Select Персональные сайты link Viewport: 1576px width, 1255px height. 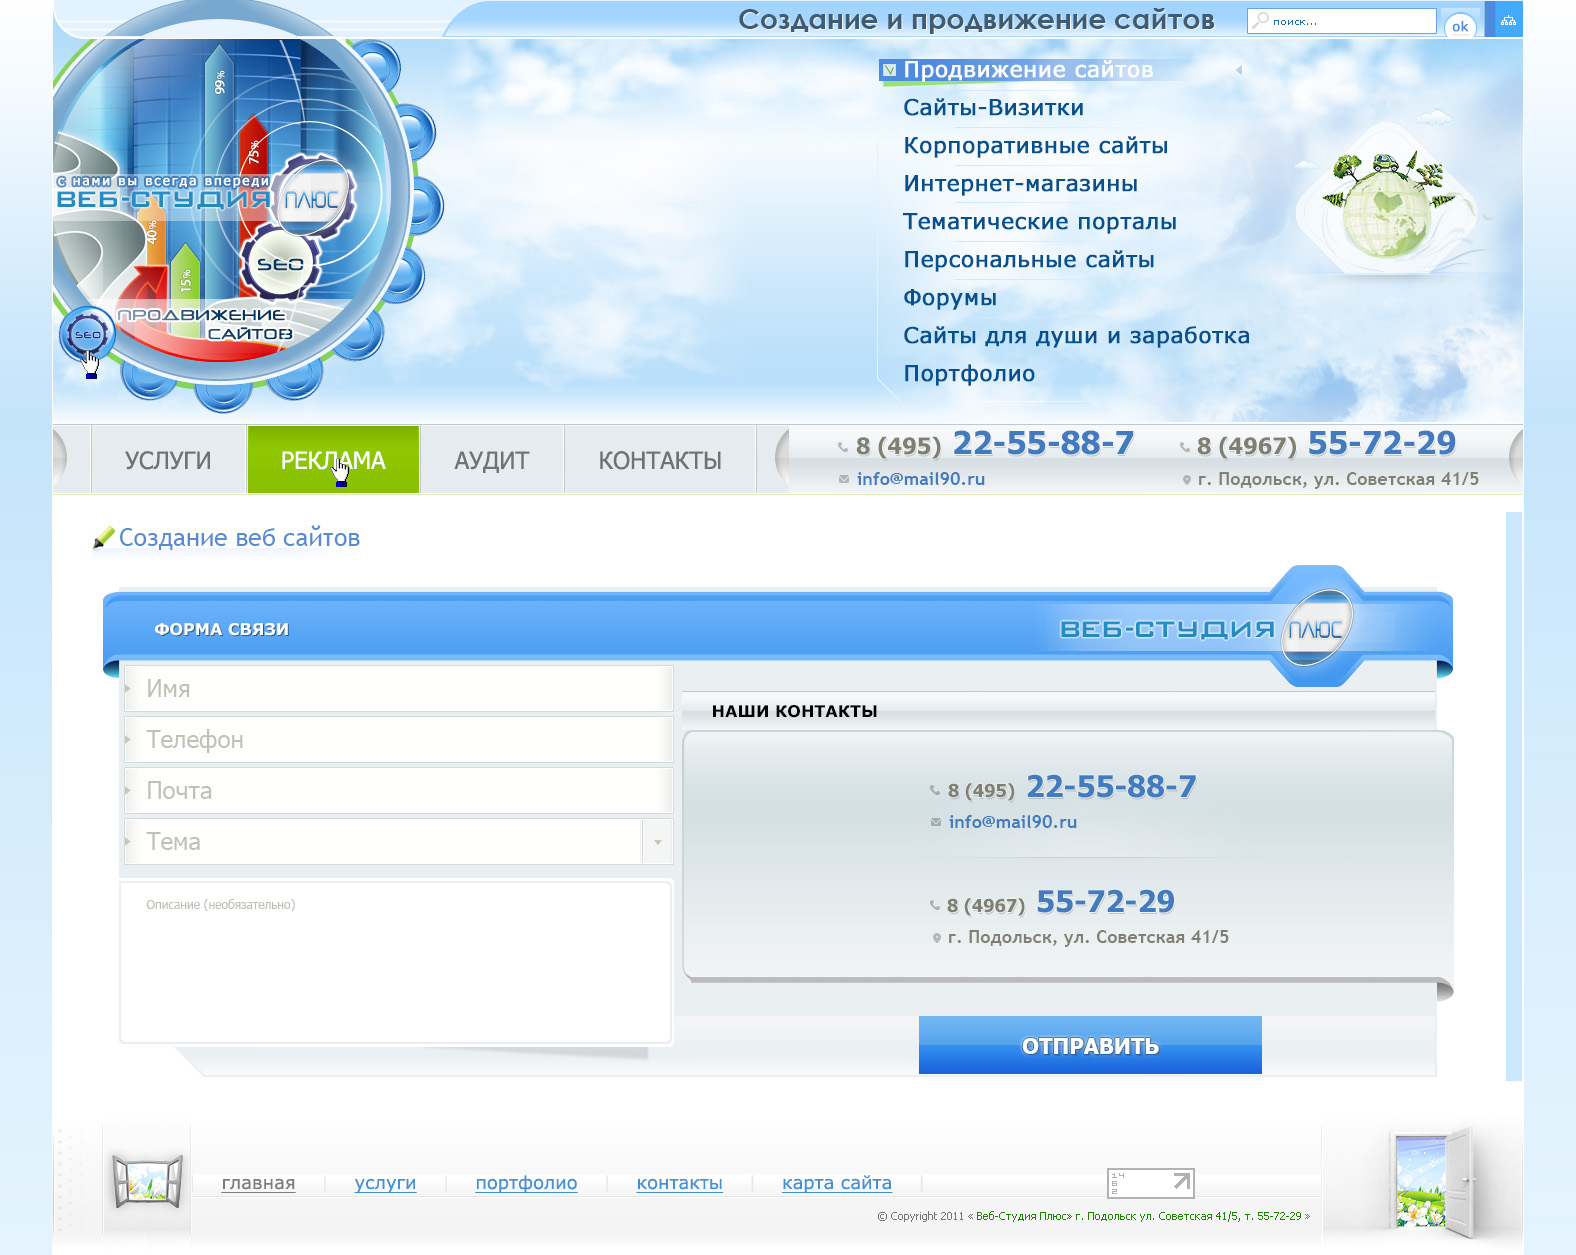1028,260
